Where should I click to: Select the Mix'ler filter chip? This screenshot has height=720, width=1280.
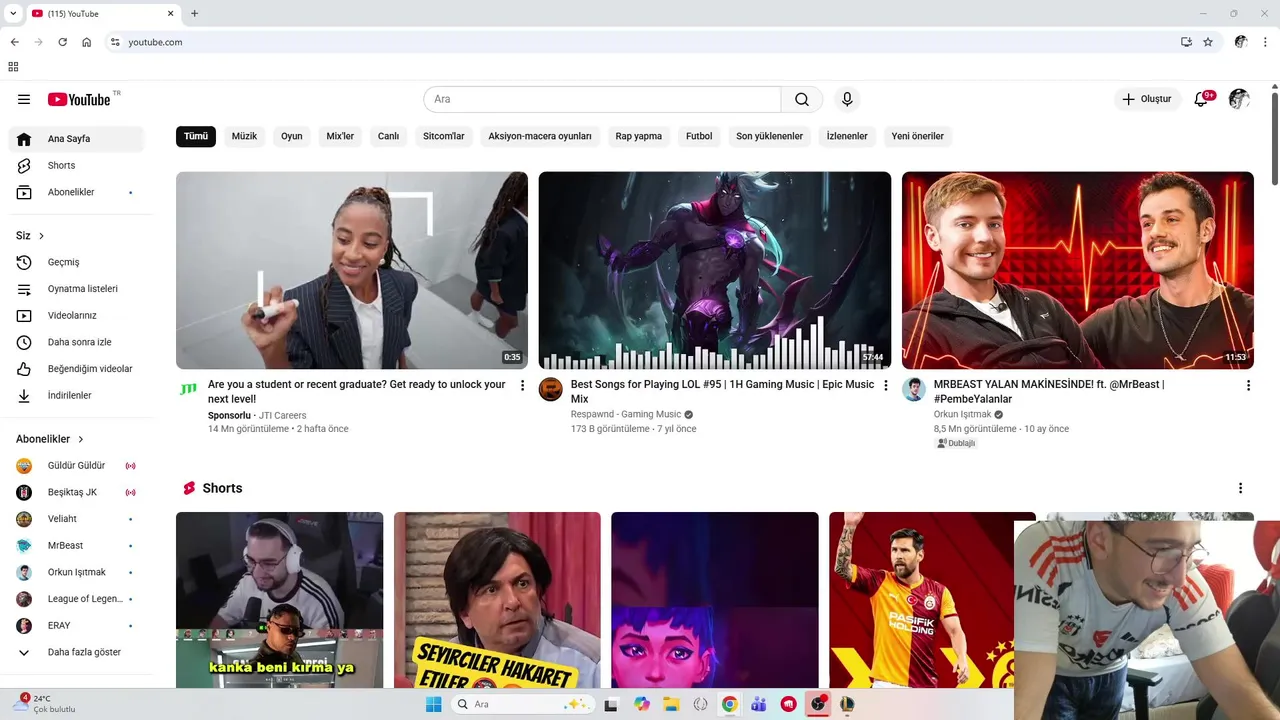tap(341, 136)
